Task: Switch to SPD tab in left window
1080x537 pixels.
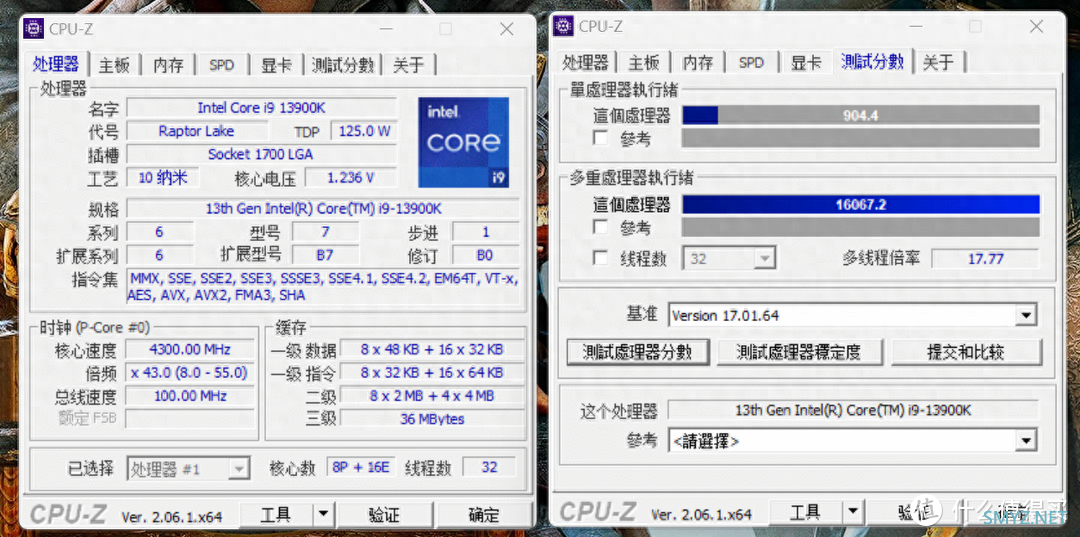Action: 222,65
